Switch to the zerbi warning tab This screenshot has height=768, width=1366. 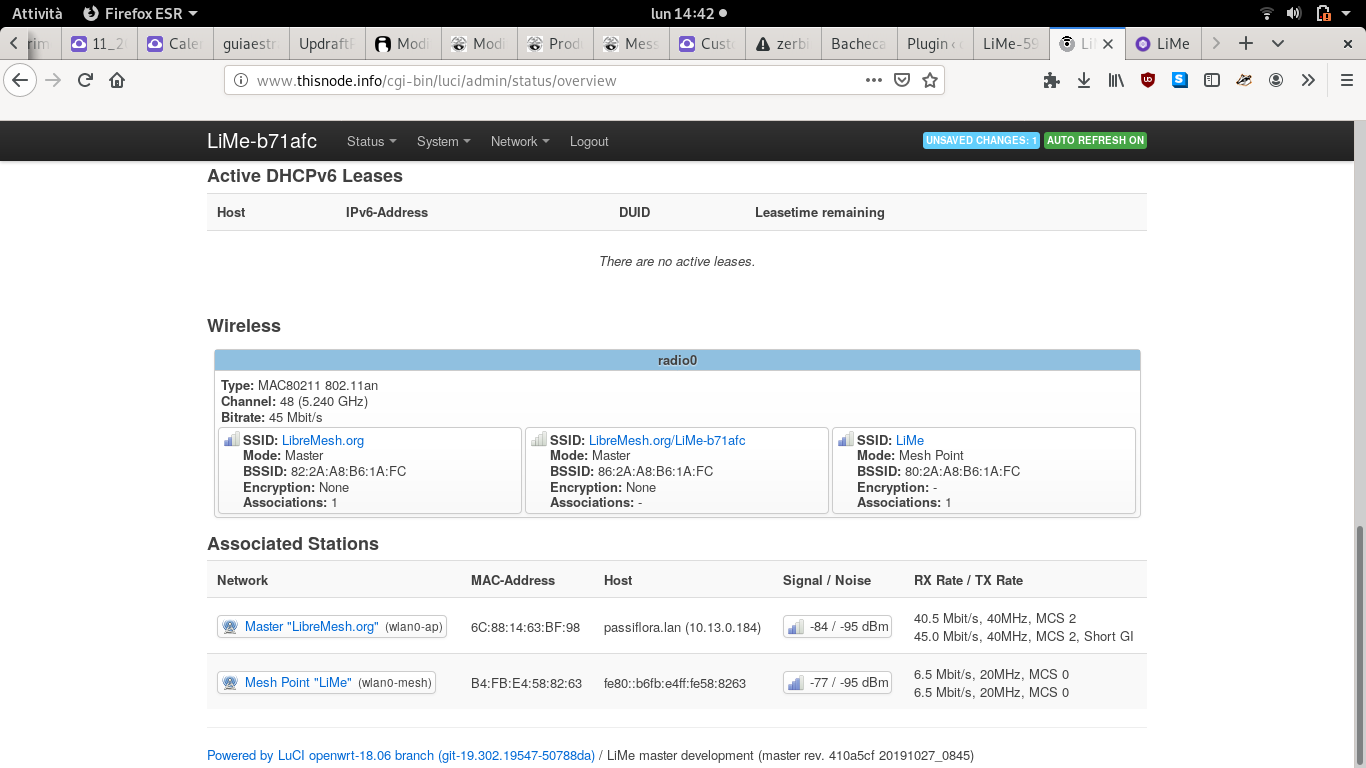click(x=783, y=44)
